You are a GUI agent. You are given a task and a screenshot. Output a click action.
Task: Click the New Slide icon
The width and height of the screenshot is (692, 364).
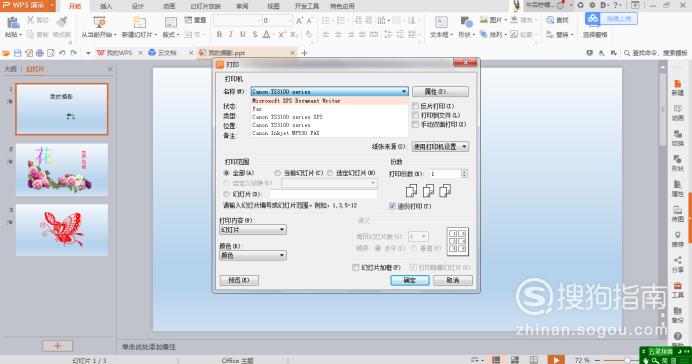click(140, 23)
